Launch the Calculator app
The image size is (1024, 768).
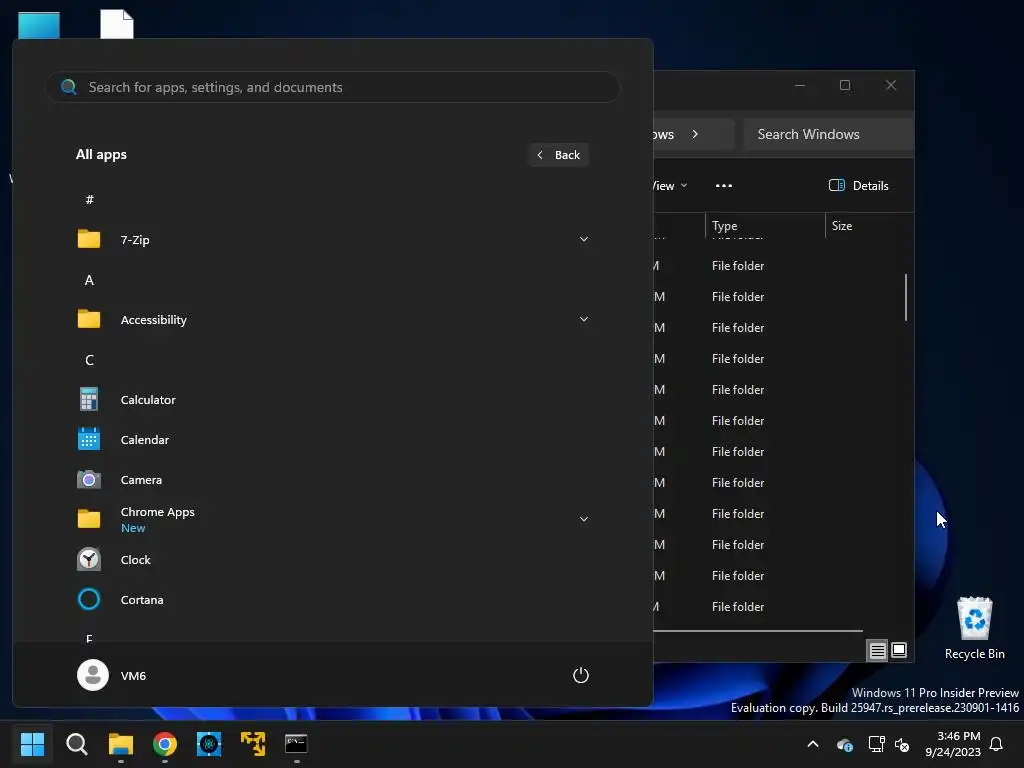click(332, 400)
